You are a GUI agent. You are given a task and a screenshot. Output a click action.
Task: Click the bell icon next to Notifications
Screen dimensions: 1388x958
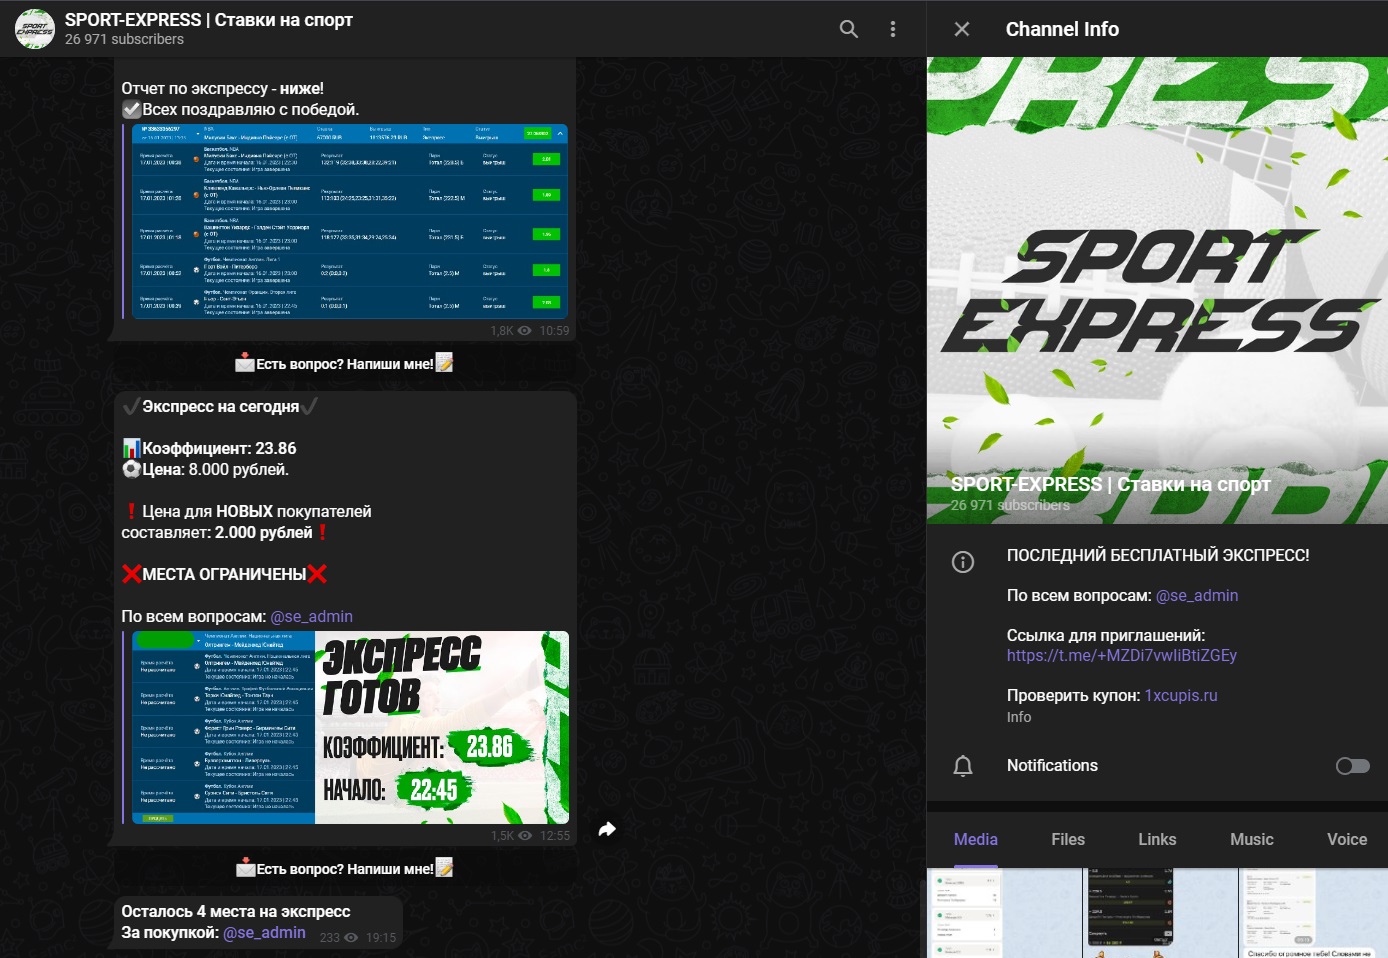click(x=962, y=766)
